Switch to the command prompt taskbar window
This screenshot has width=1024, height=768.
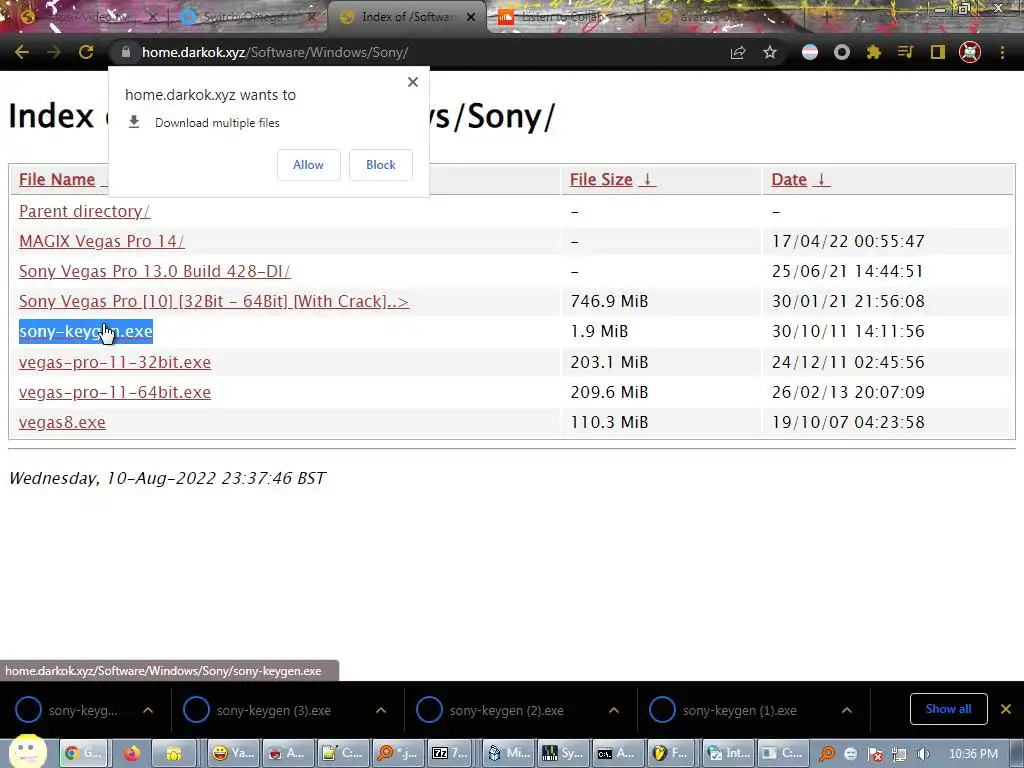pos(616,754)
